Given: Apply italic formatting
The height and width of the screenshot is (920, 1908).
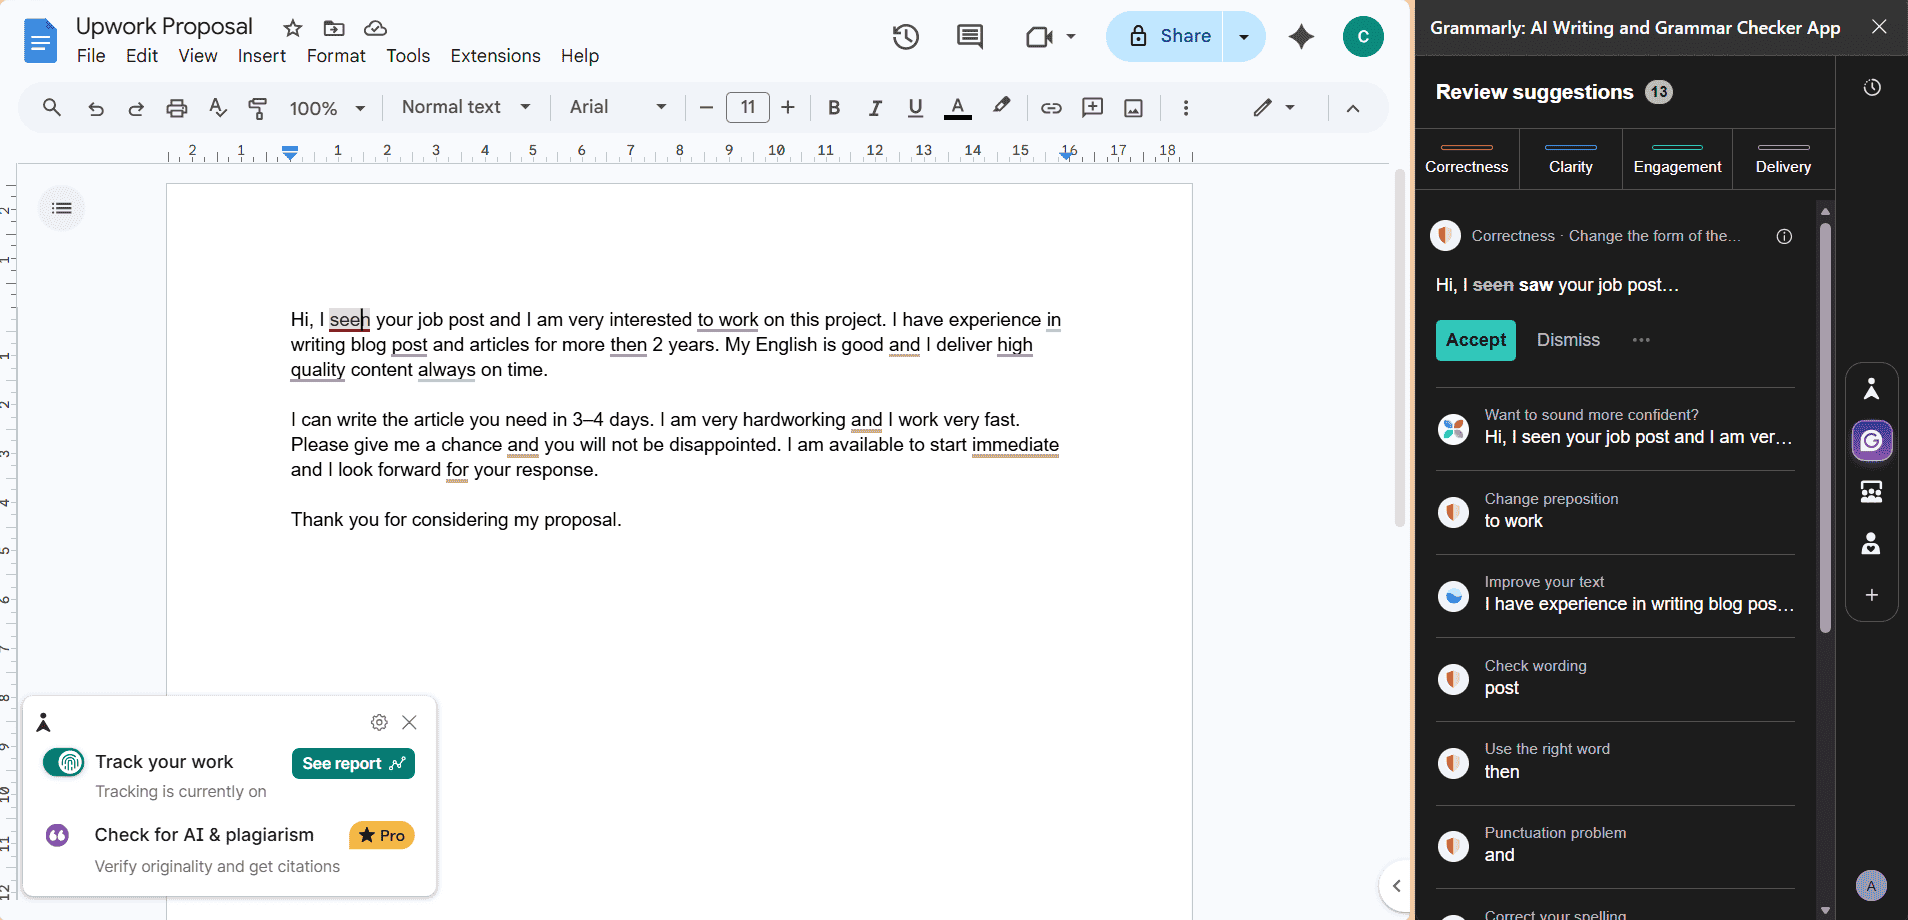Looking at the screenshot, I should point(875,107).
